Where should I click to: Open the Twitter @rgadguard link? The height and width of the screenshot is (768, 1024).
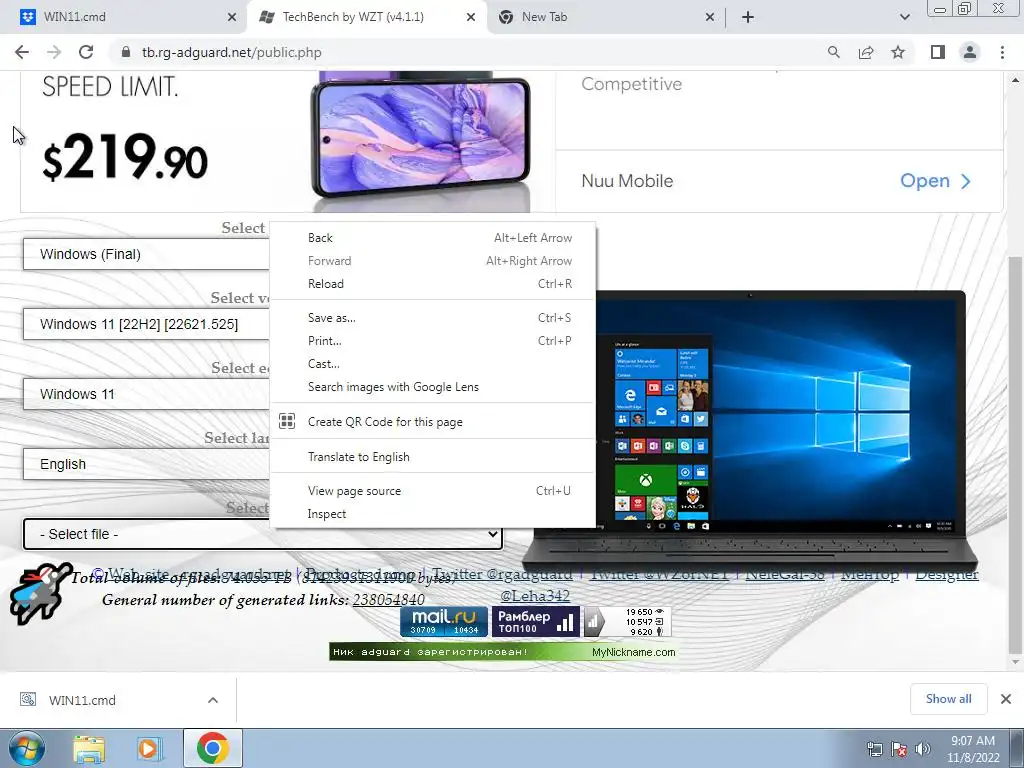(502, 574)
